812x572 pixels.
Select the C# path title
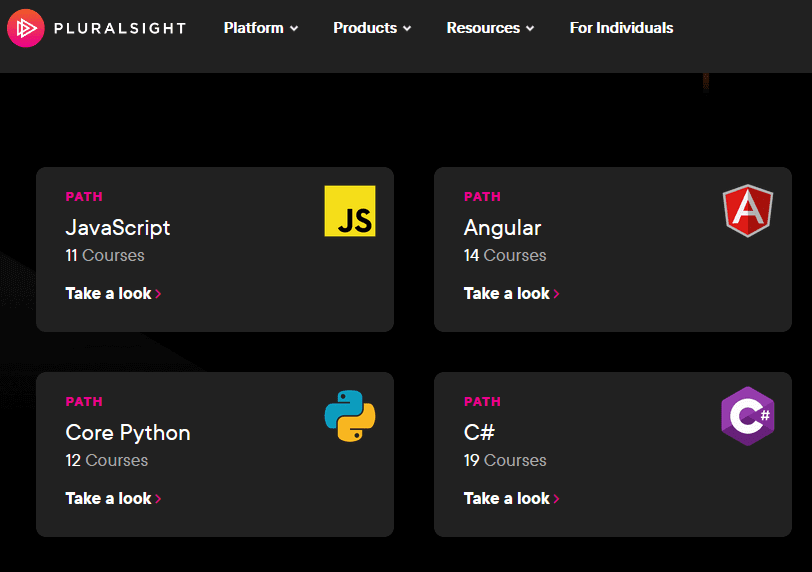coord(479,433)
